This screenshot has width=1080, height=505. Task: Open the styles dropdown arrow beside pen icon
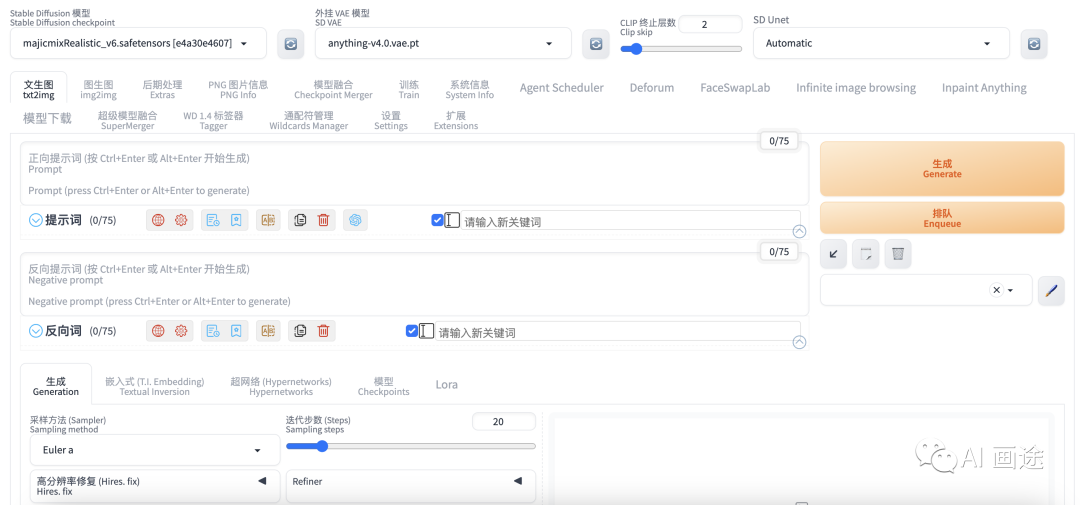(x=1011, y=290)
